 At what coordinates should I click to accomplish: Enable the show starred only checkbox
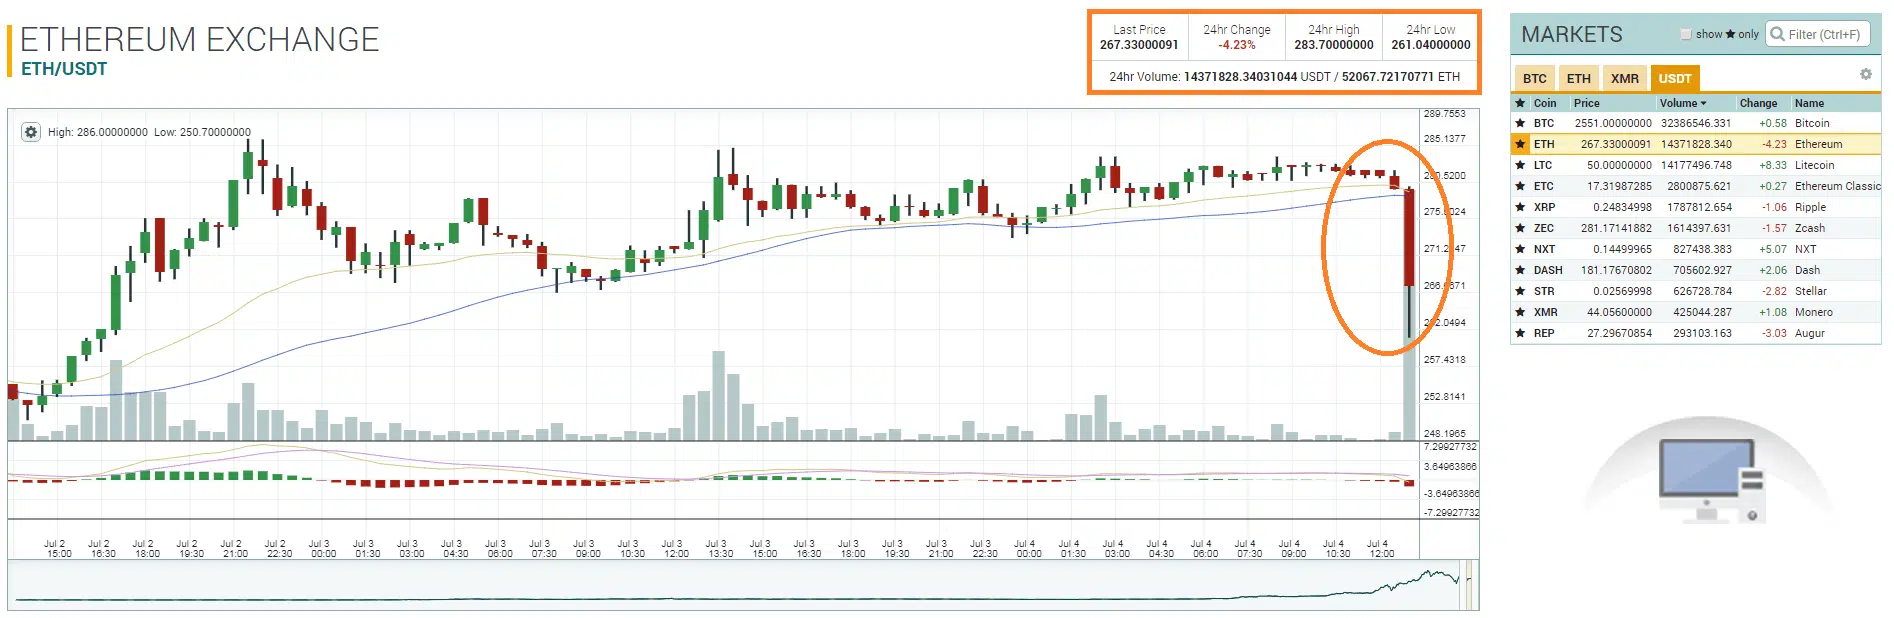coord(1686,34)
